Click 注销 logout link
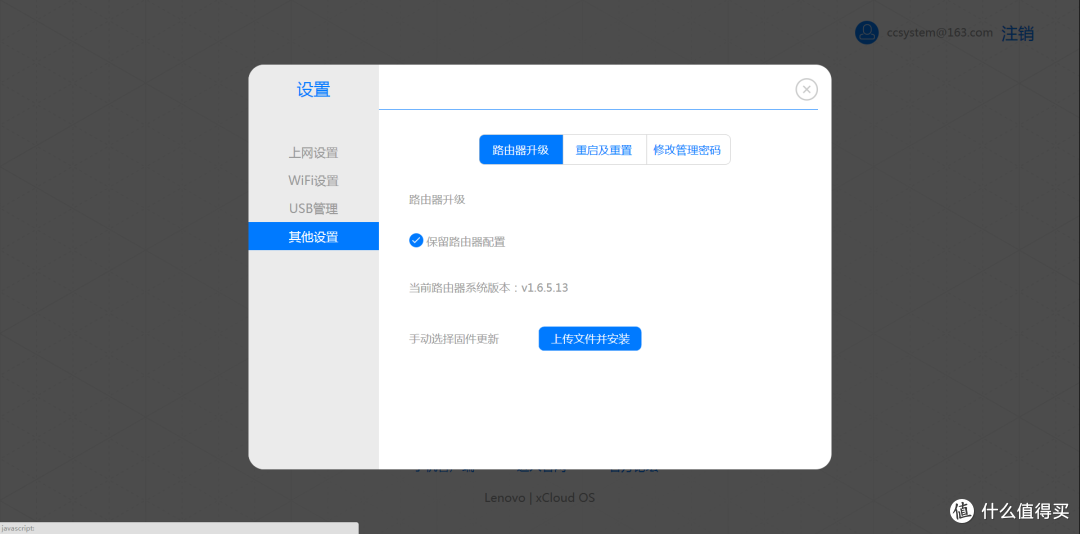 pyautogui.click(x=1017, y=33)
